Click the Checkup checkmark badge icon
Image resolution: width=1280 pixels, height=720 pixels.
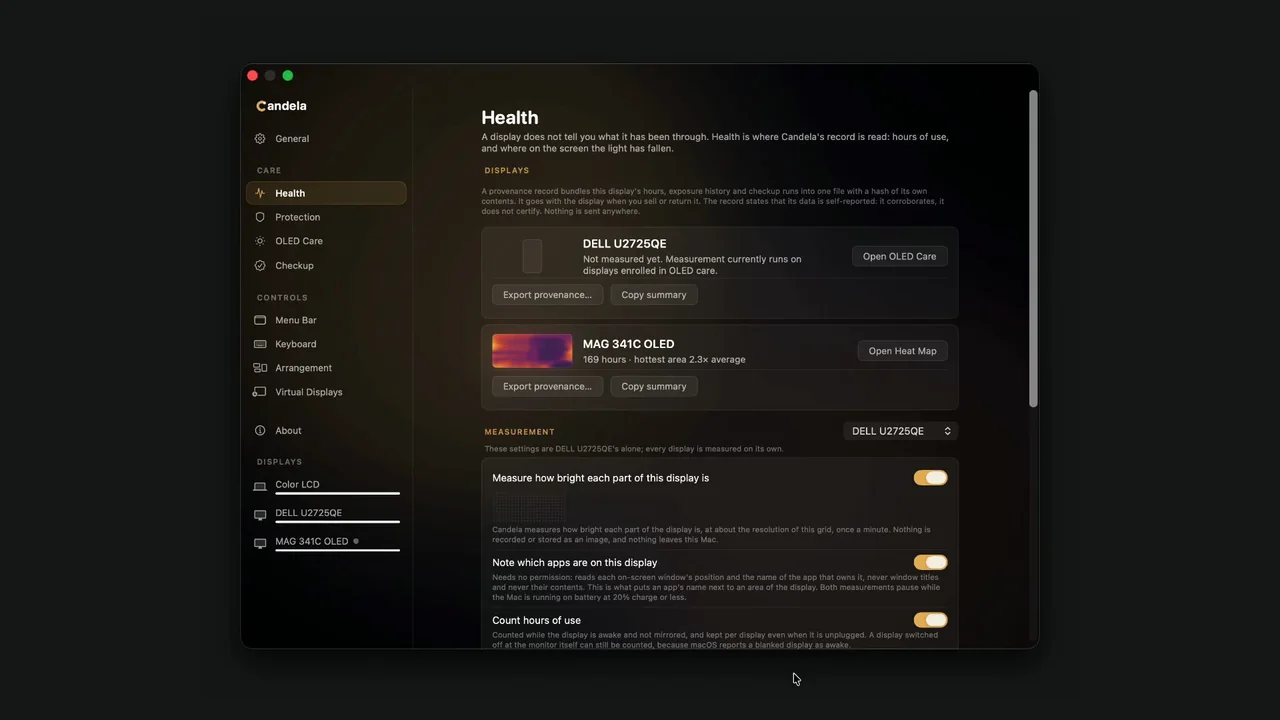(260, 266)
